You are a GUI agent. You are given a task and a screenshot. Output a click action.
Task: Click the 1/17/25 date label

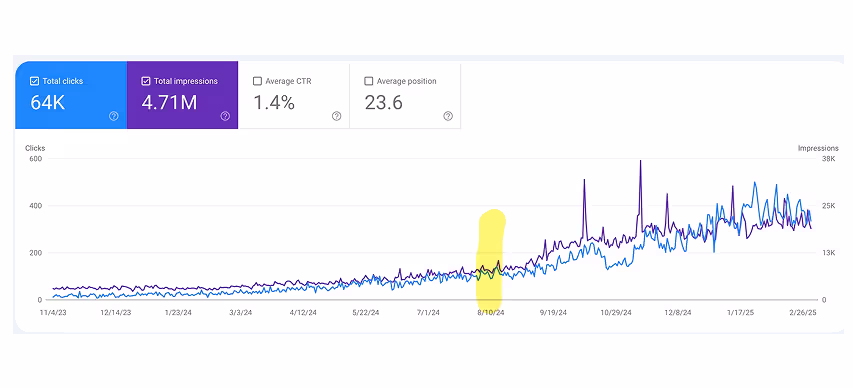coord(740,313)
